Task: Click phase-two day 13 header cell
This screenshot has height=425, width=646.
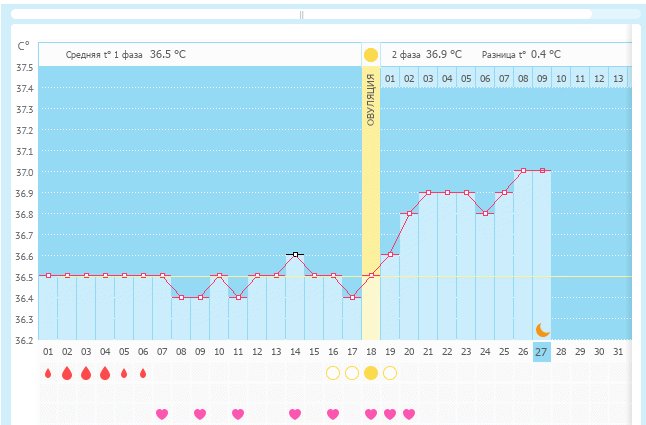Action: [x=618, y=78]
